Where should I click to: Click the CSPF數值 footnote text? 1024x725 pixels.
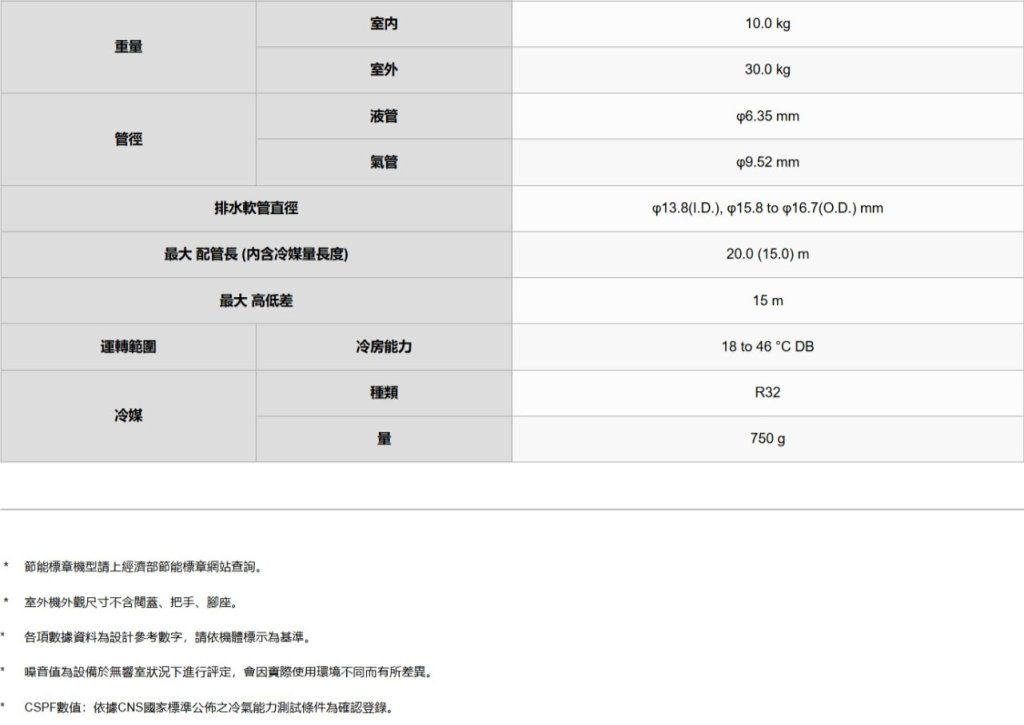(208, 709)
